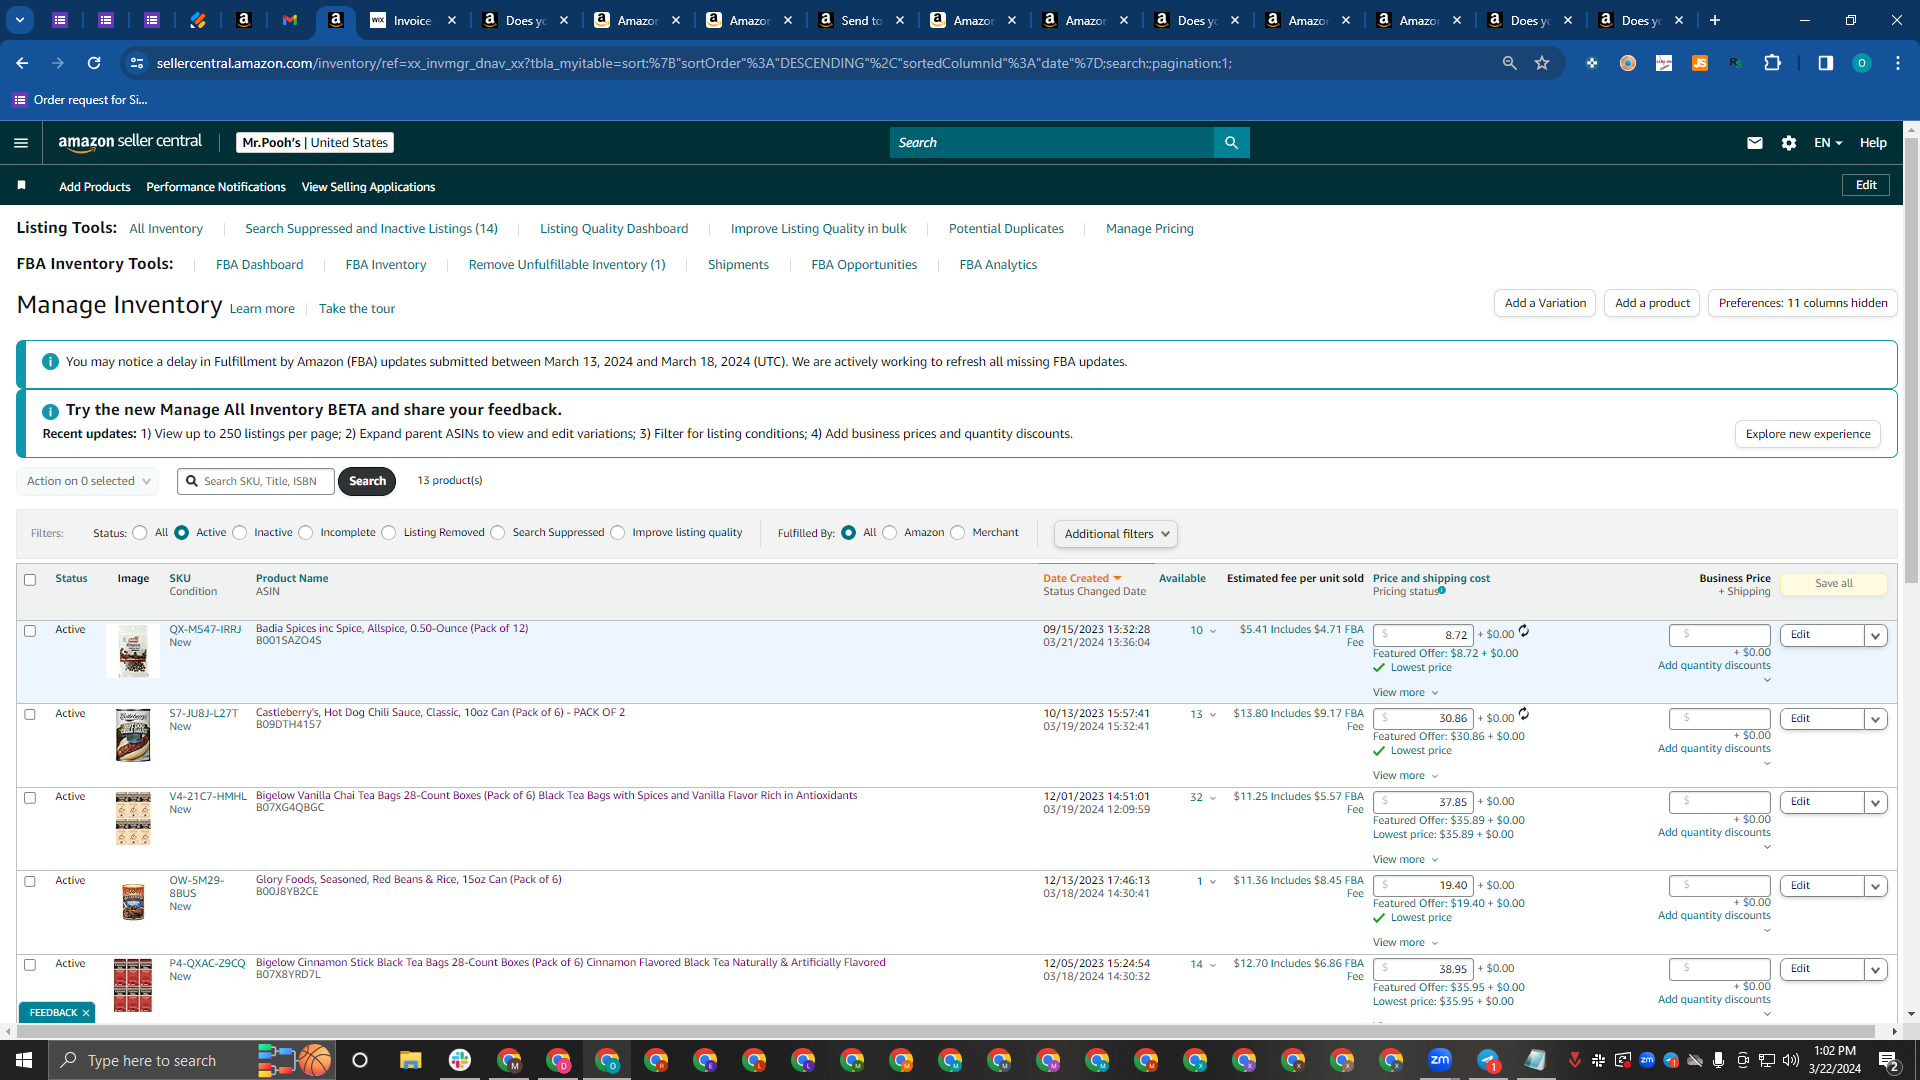Check the Glory Foods Red Beans row checkbox
This screenshot has height=1080, width=1920.
click(30, 882)
